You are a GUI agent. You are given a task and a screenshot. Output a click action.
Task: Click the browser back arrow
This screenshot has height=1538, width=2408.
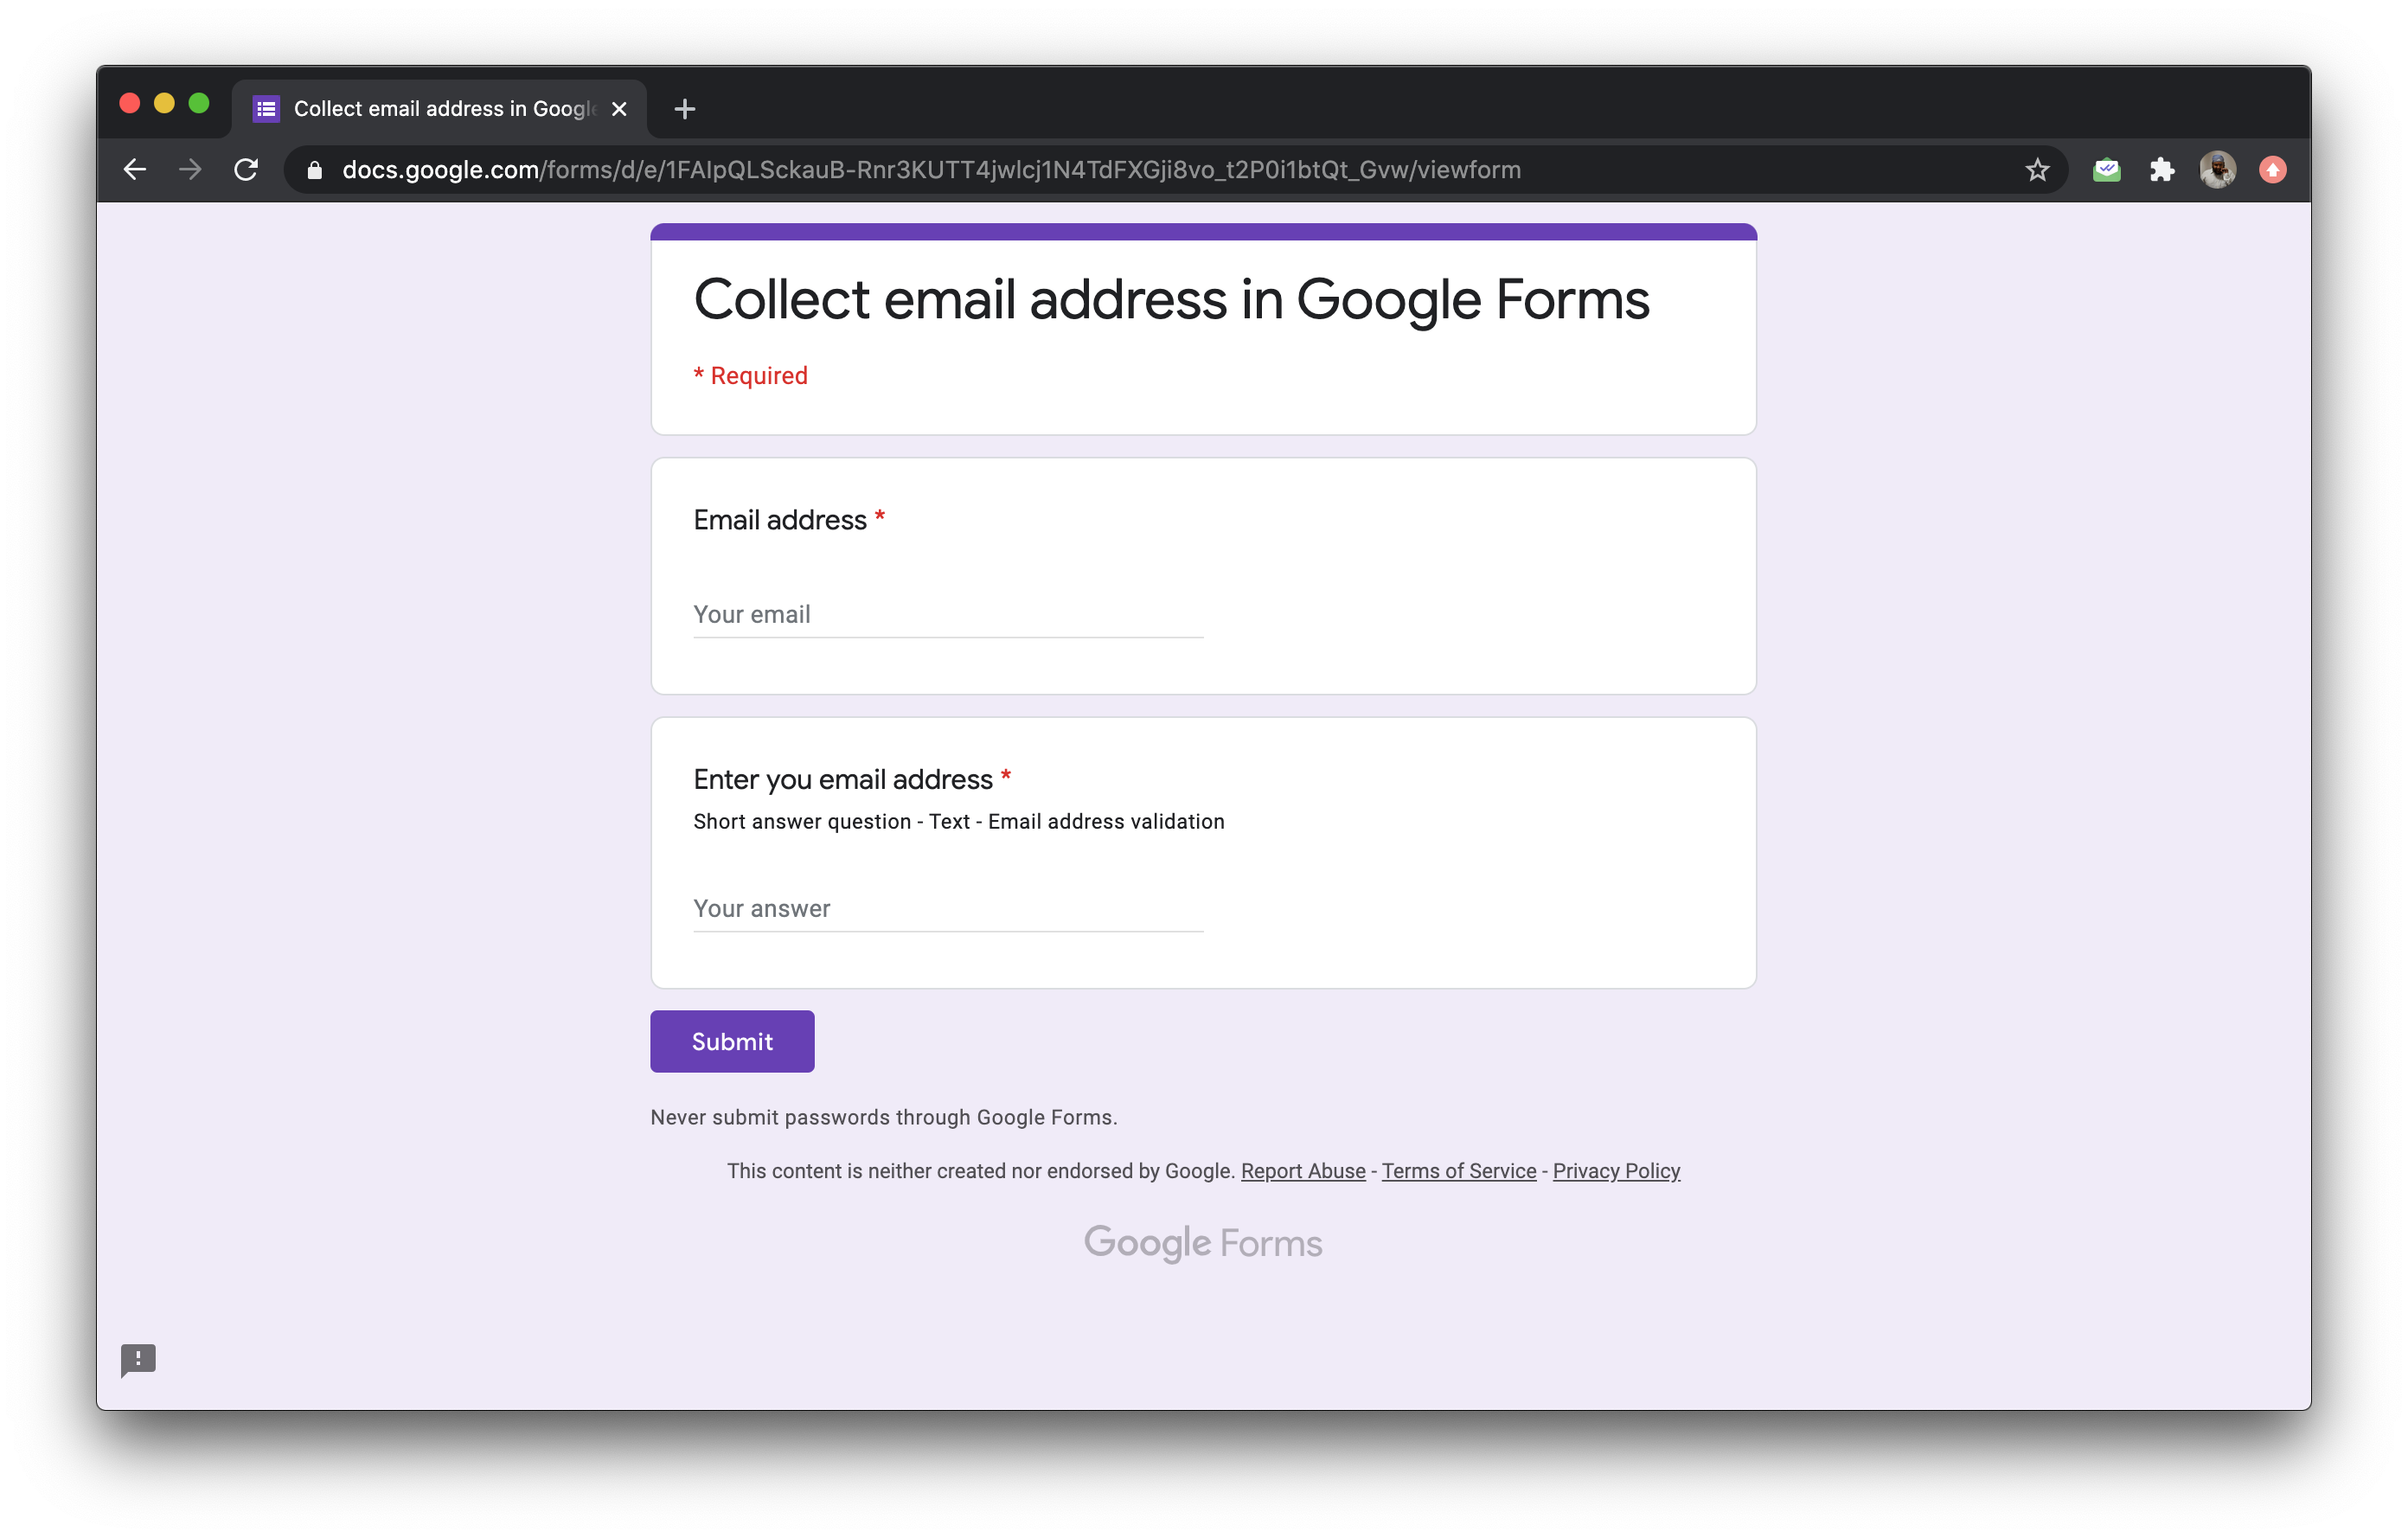(135, 170)
